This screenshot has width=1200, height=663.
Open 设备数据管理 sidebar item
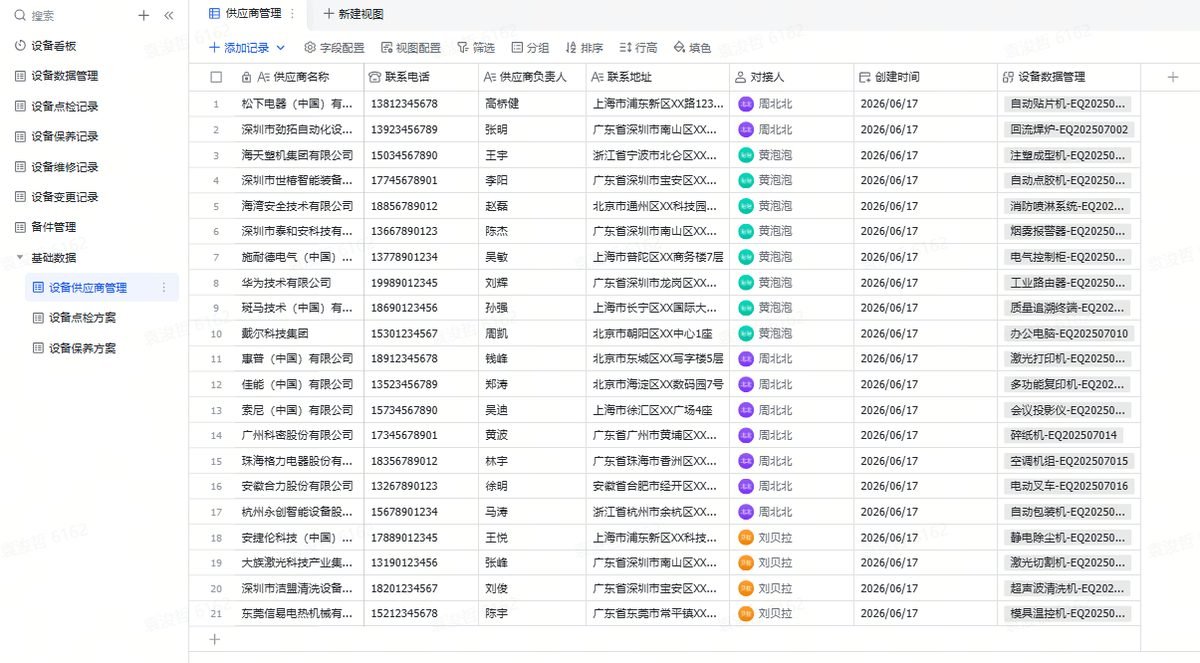65,76
